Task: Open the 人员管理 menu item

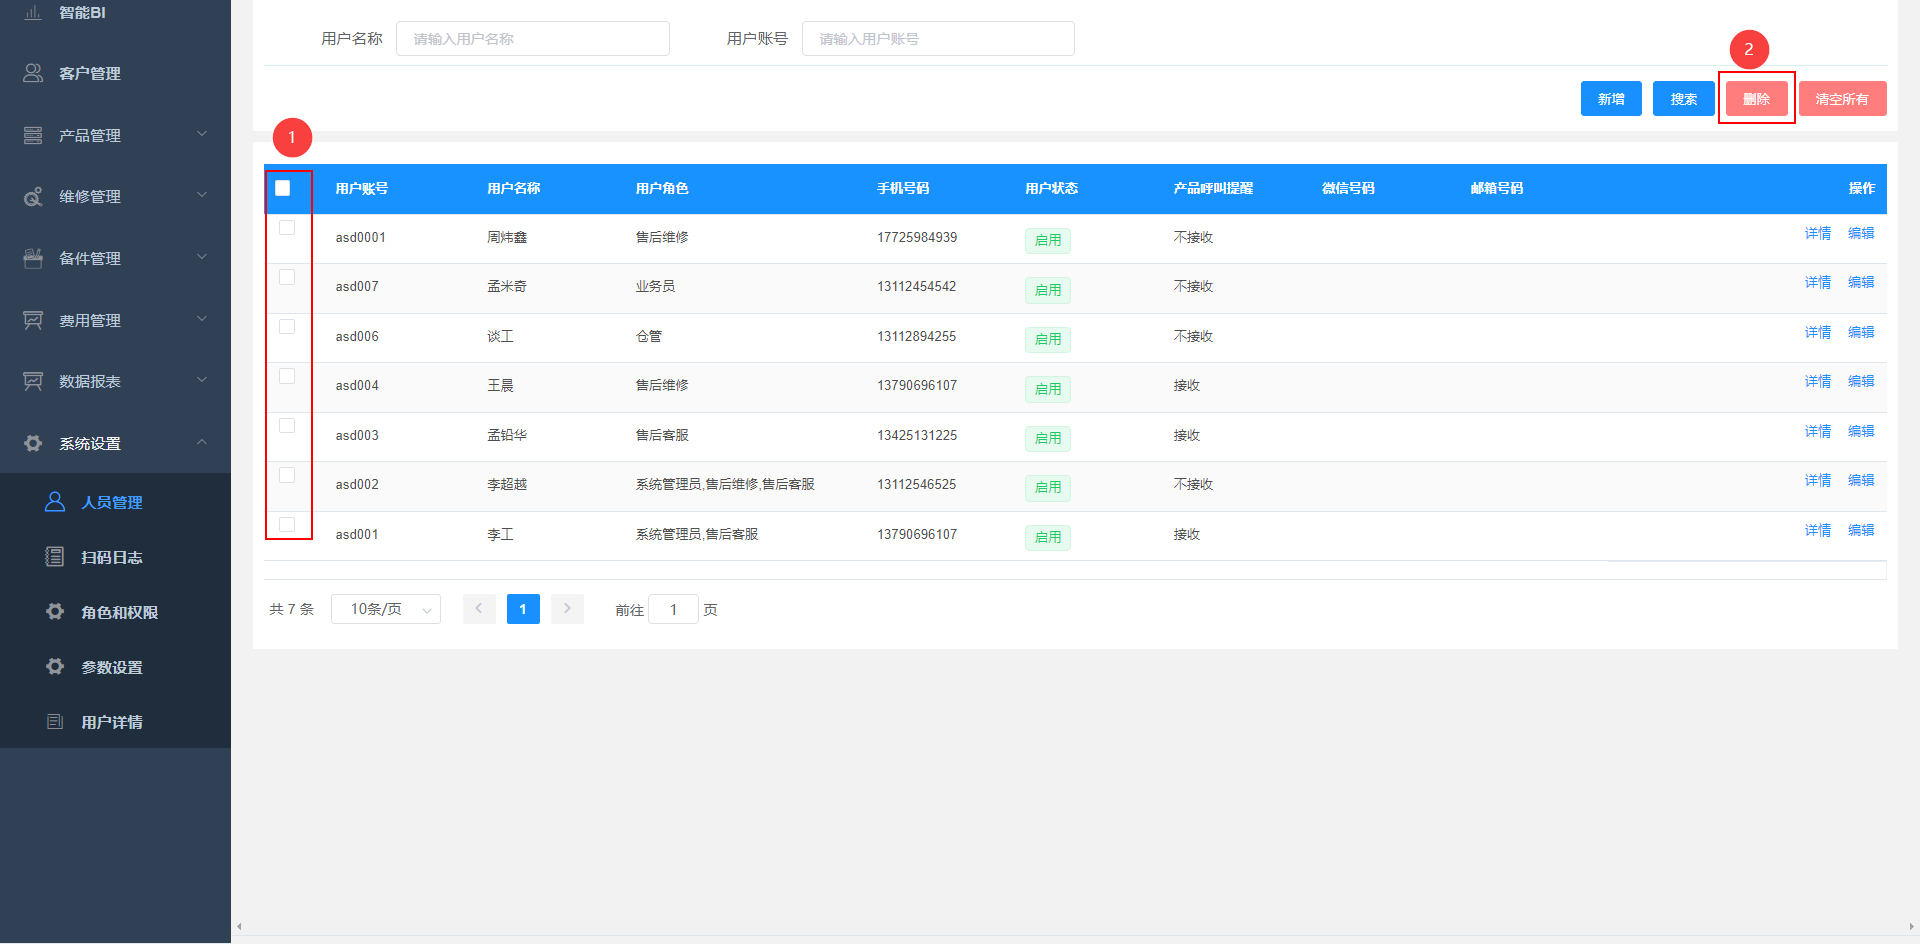Action: click(x=112, y=502)
